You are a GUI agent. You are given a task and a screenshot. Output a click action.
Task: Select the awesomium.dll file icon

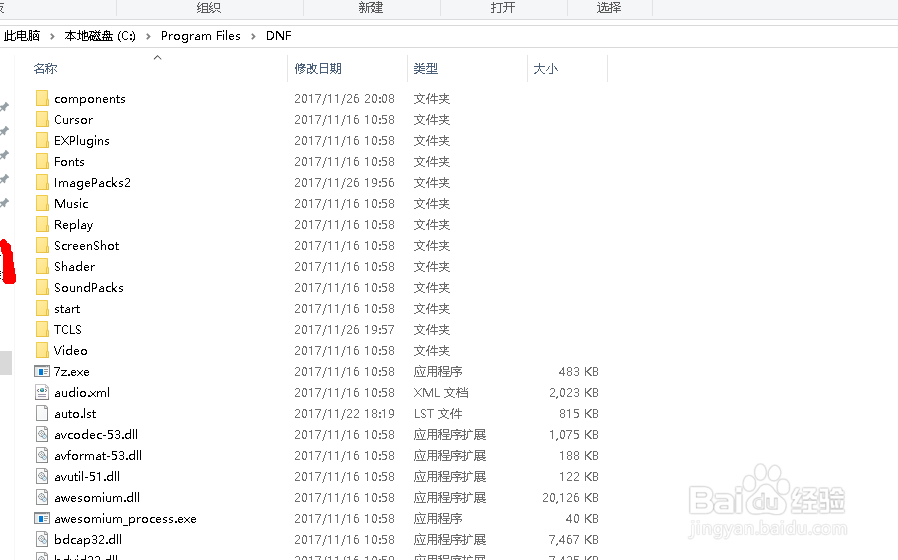click(42, 498)
